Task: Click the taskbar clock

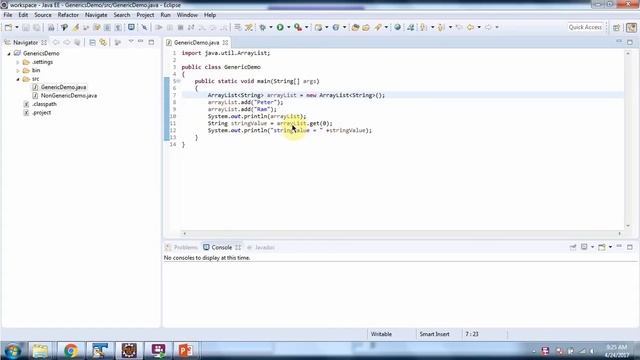Action: pyautogui.click(x=617, y=351)
